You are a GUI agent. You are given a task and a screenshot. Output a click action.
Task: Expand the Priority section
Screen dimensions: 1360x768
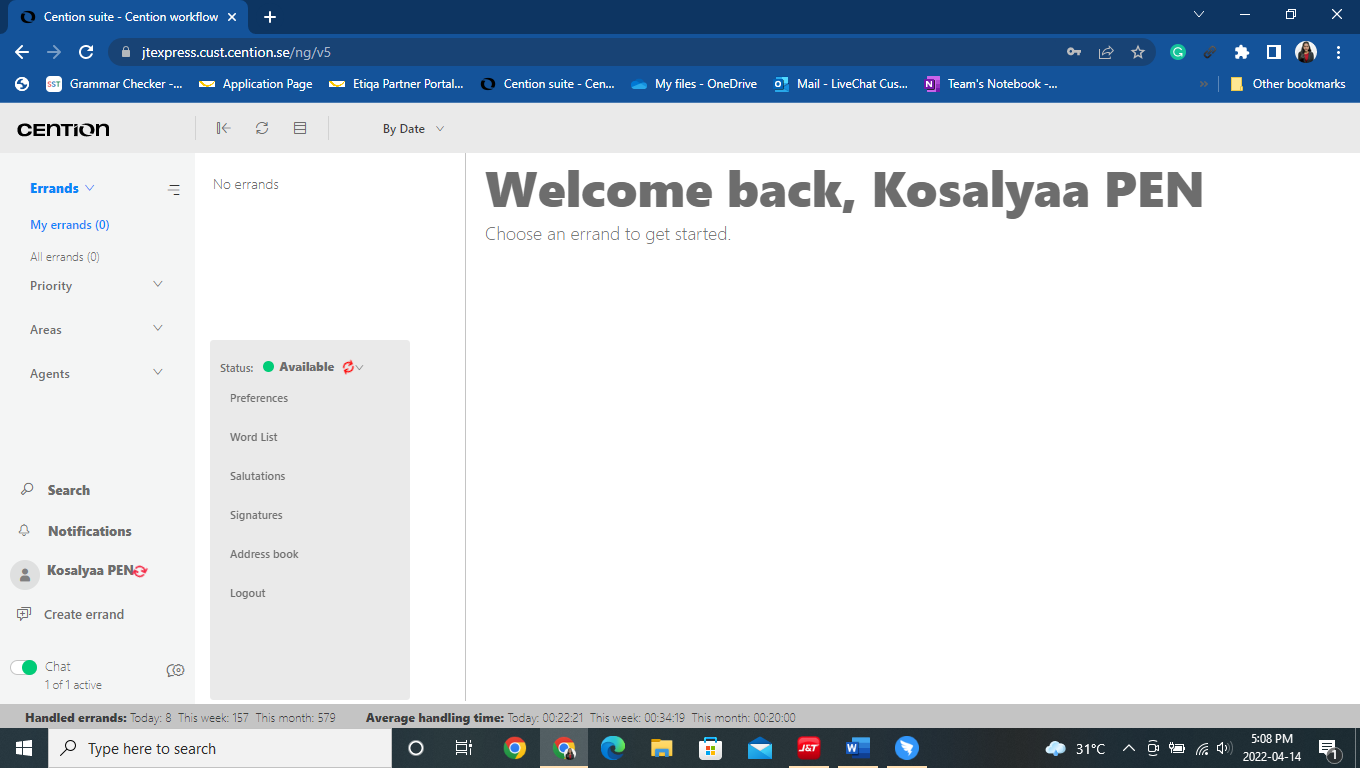tap(157, 285)
